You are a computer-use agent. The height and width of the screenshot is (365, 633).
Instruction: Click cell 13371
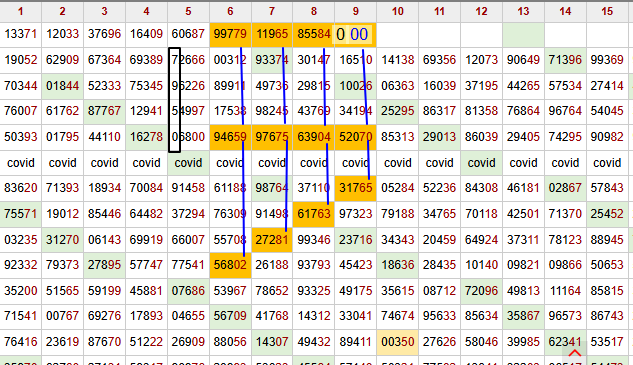pyautogui.click(x=21, y=34)
